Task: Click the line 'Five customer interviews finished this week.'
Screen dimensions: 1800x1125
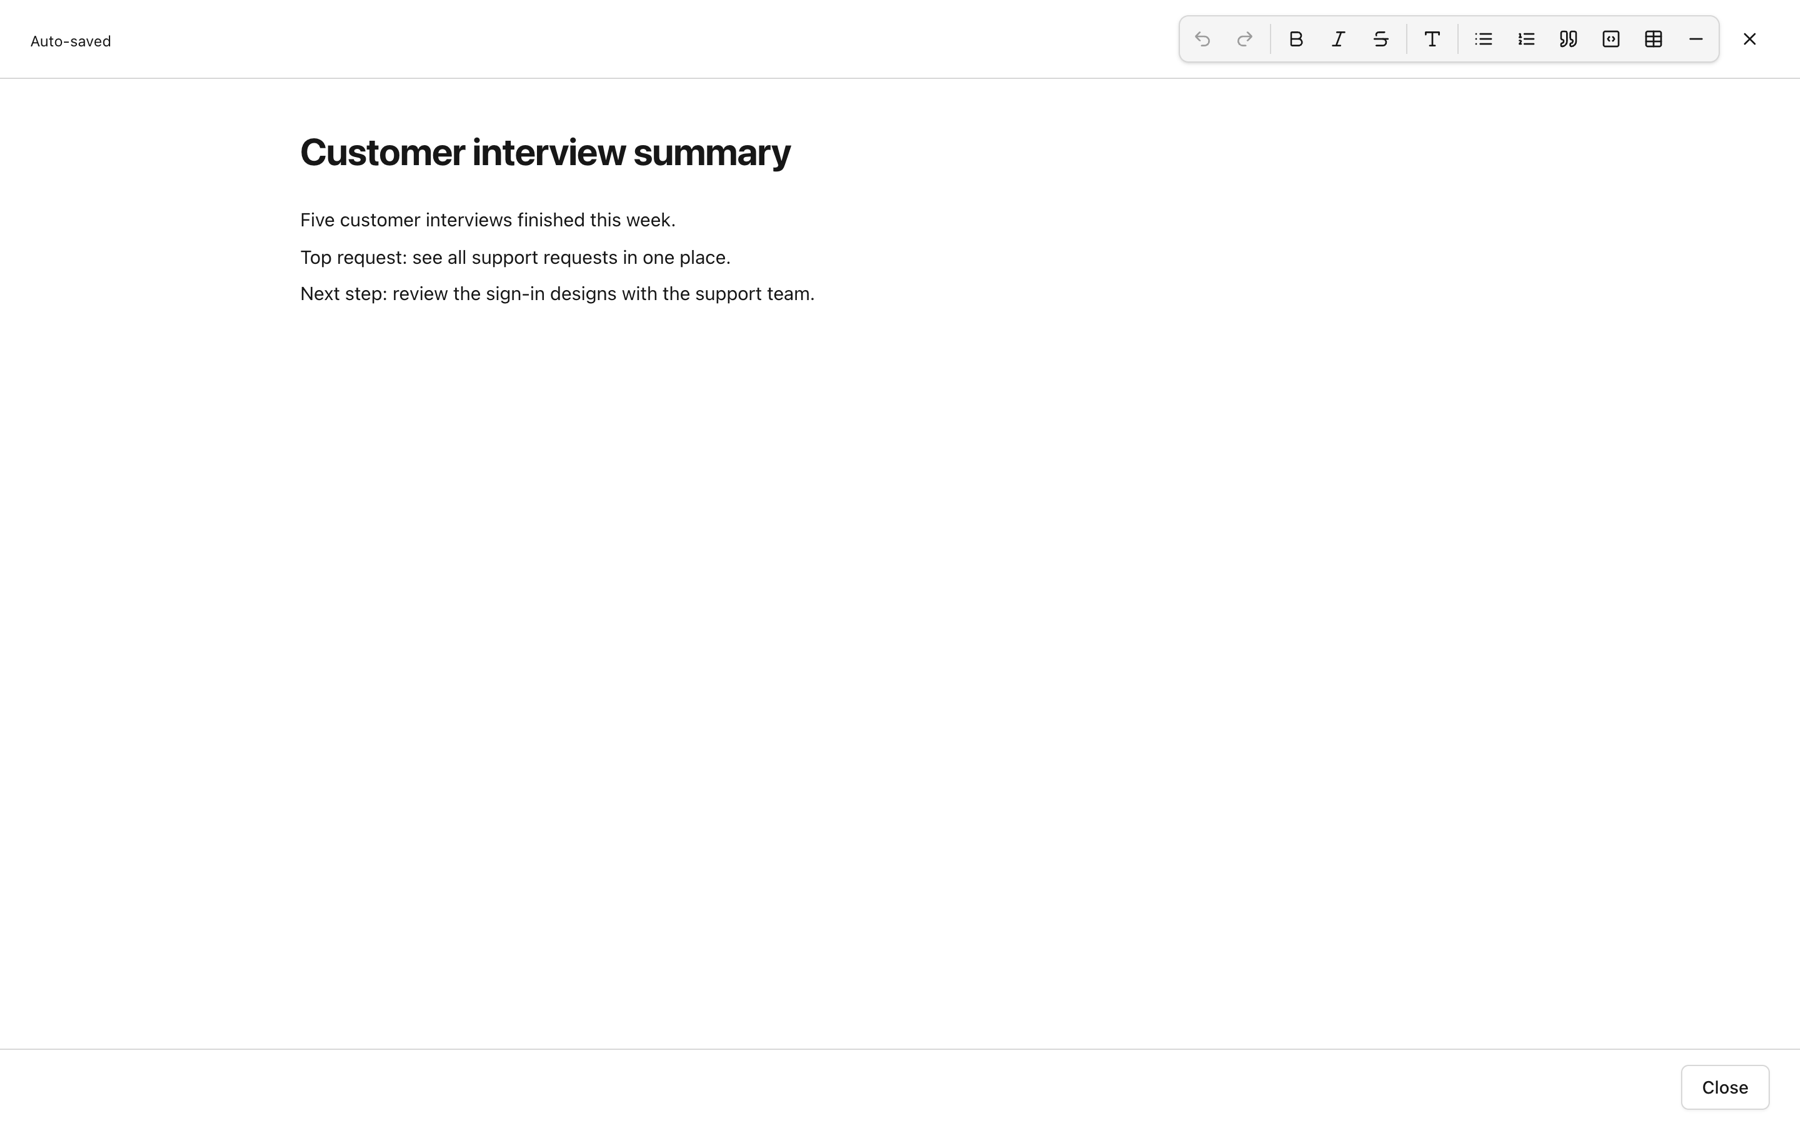Action: 488,220
